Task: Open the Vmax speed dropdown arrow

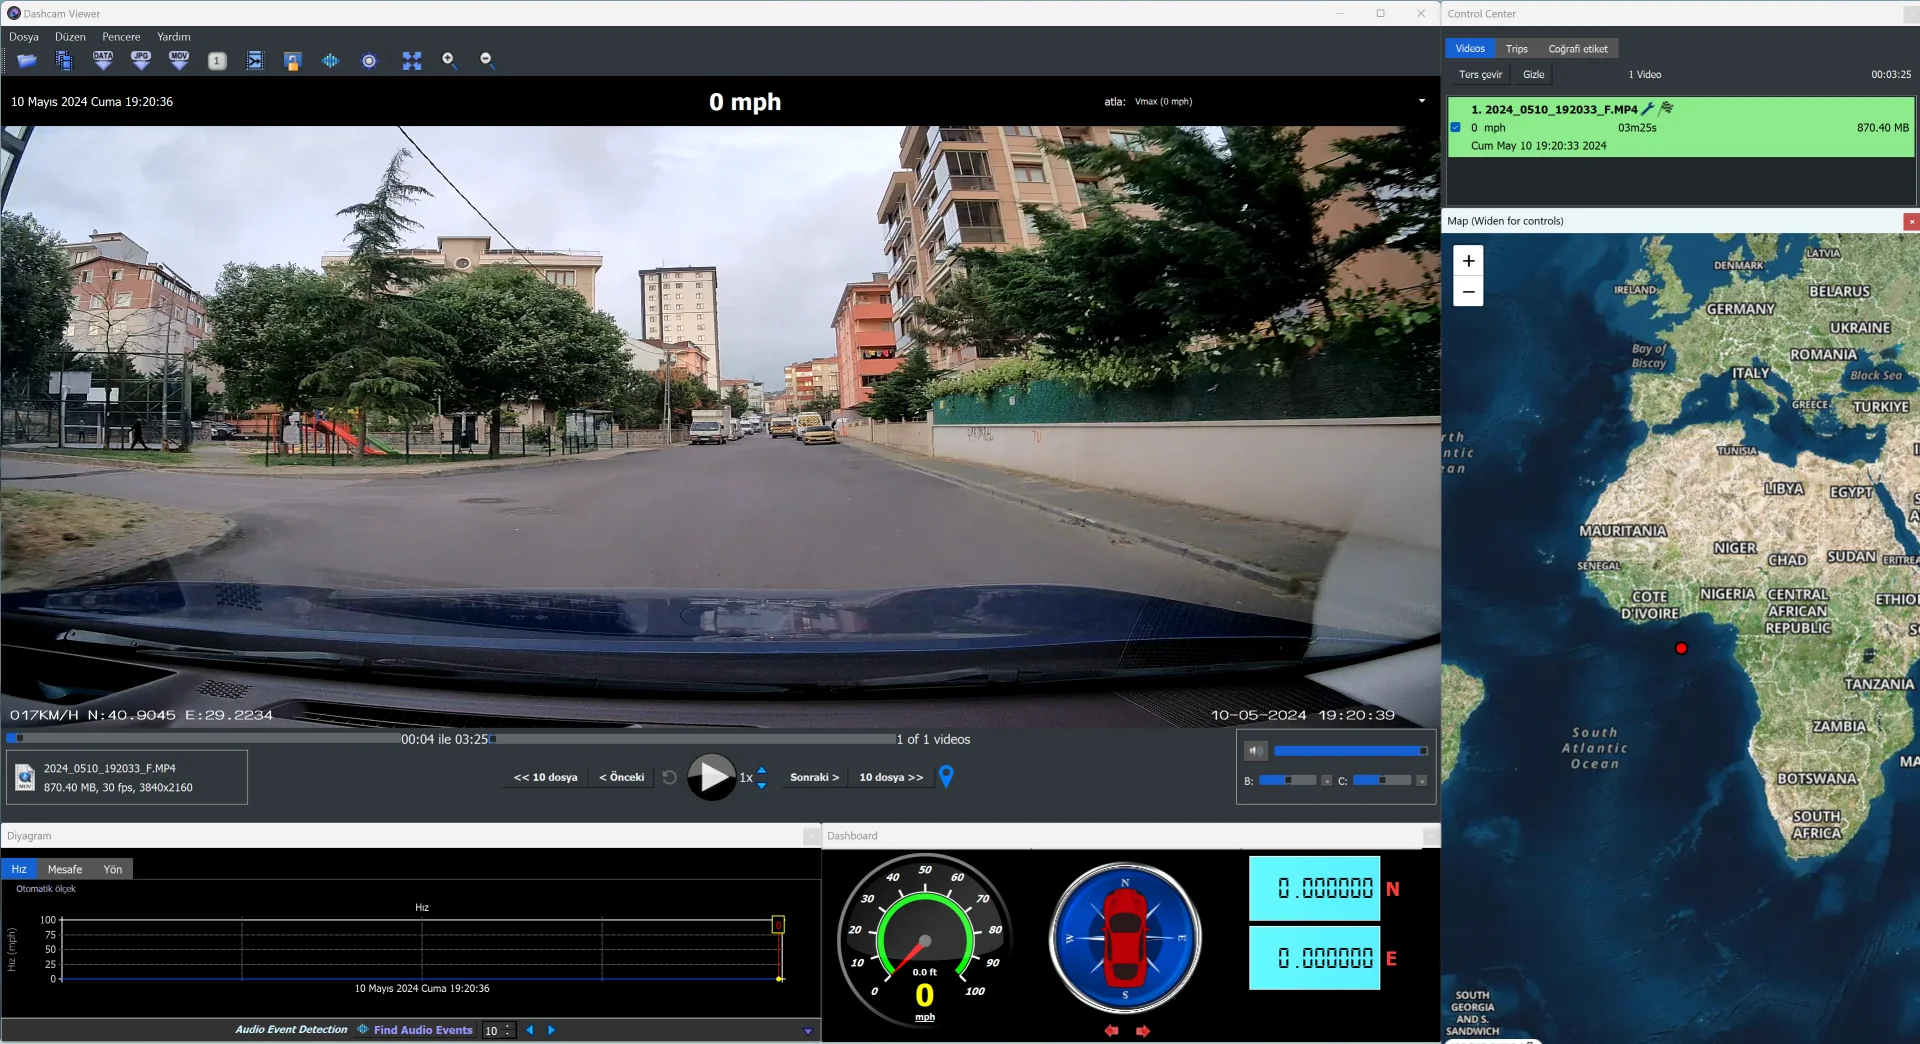Action: pyautogui.click(x=1422, y=101)
